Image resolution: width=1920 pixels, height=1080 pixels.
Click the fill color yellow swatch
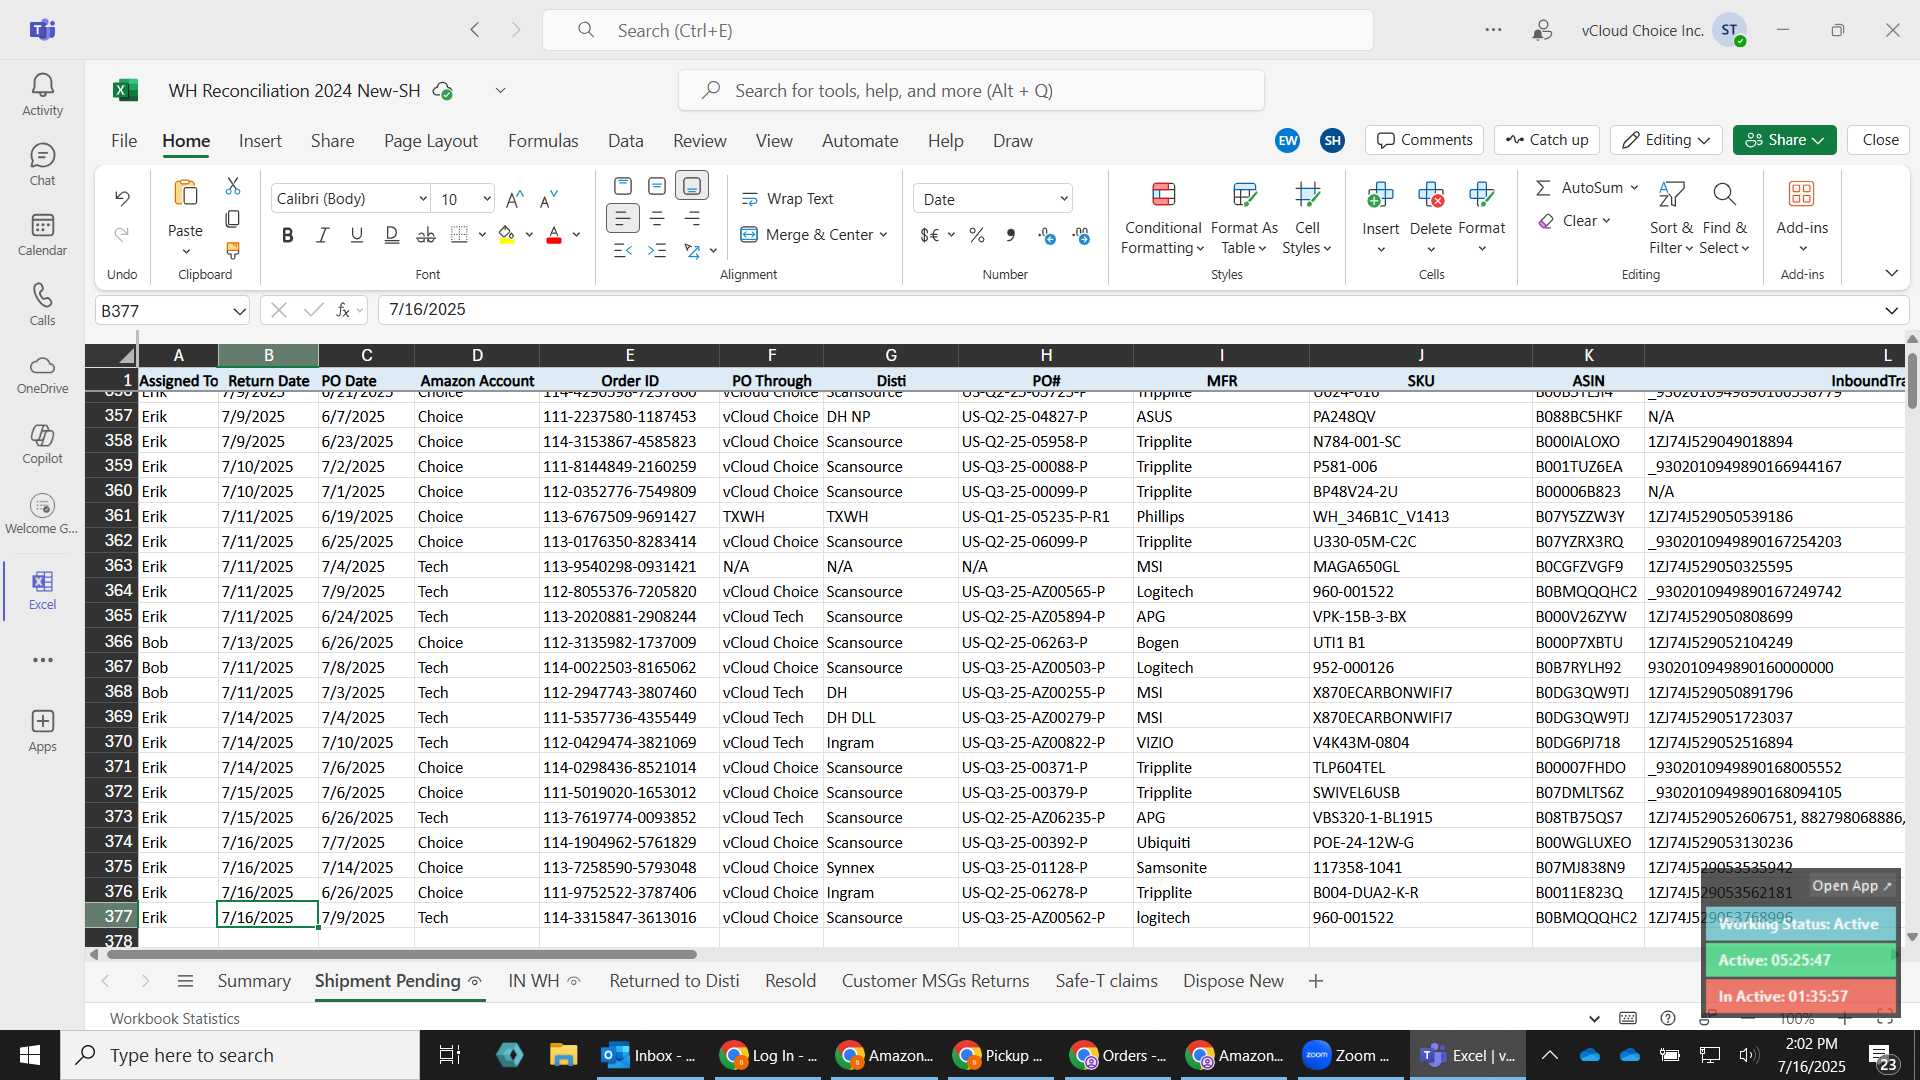tap(507, 236)
